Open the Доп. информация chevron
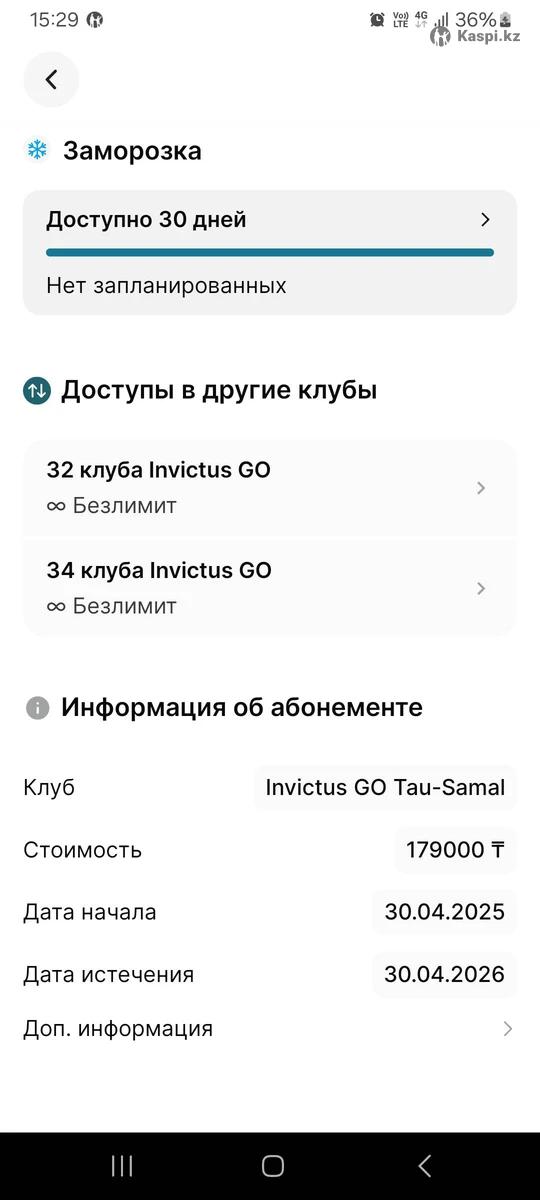 click(x=508, y=1028)
